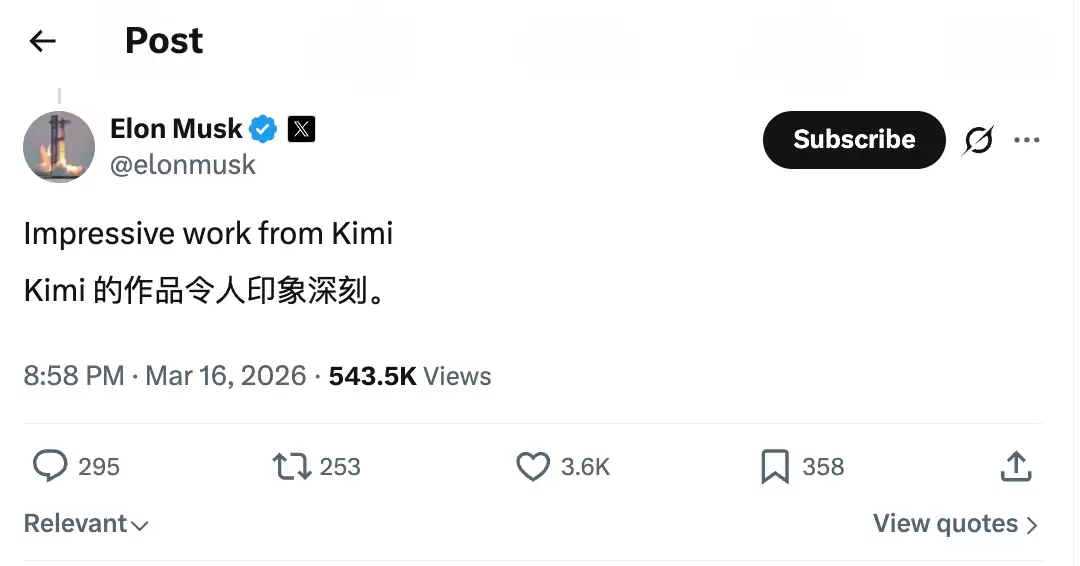The width and height of the screenshot is (1080, 566).
Task: Click the 543.5K Views count
Action: (410, 376)
